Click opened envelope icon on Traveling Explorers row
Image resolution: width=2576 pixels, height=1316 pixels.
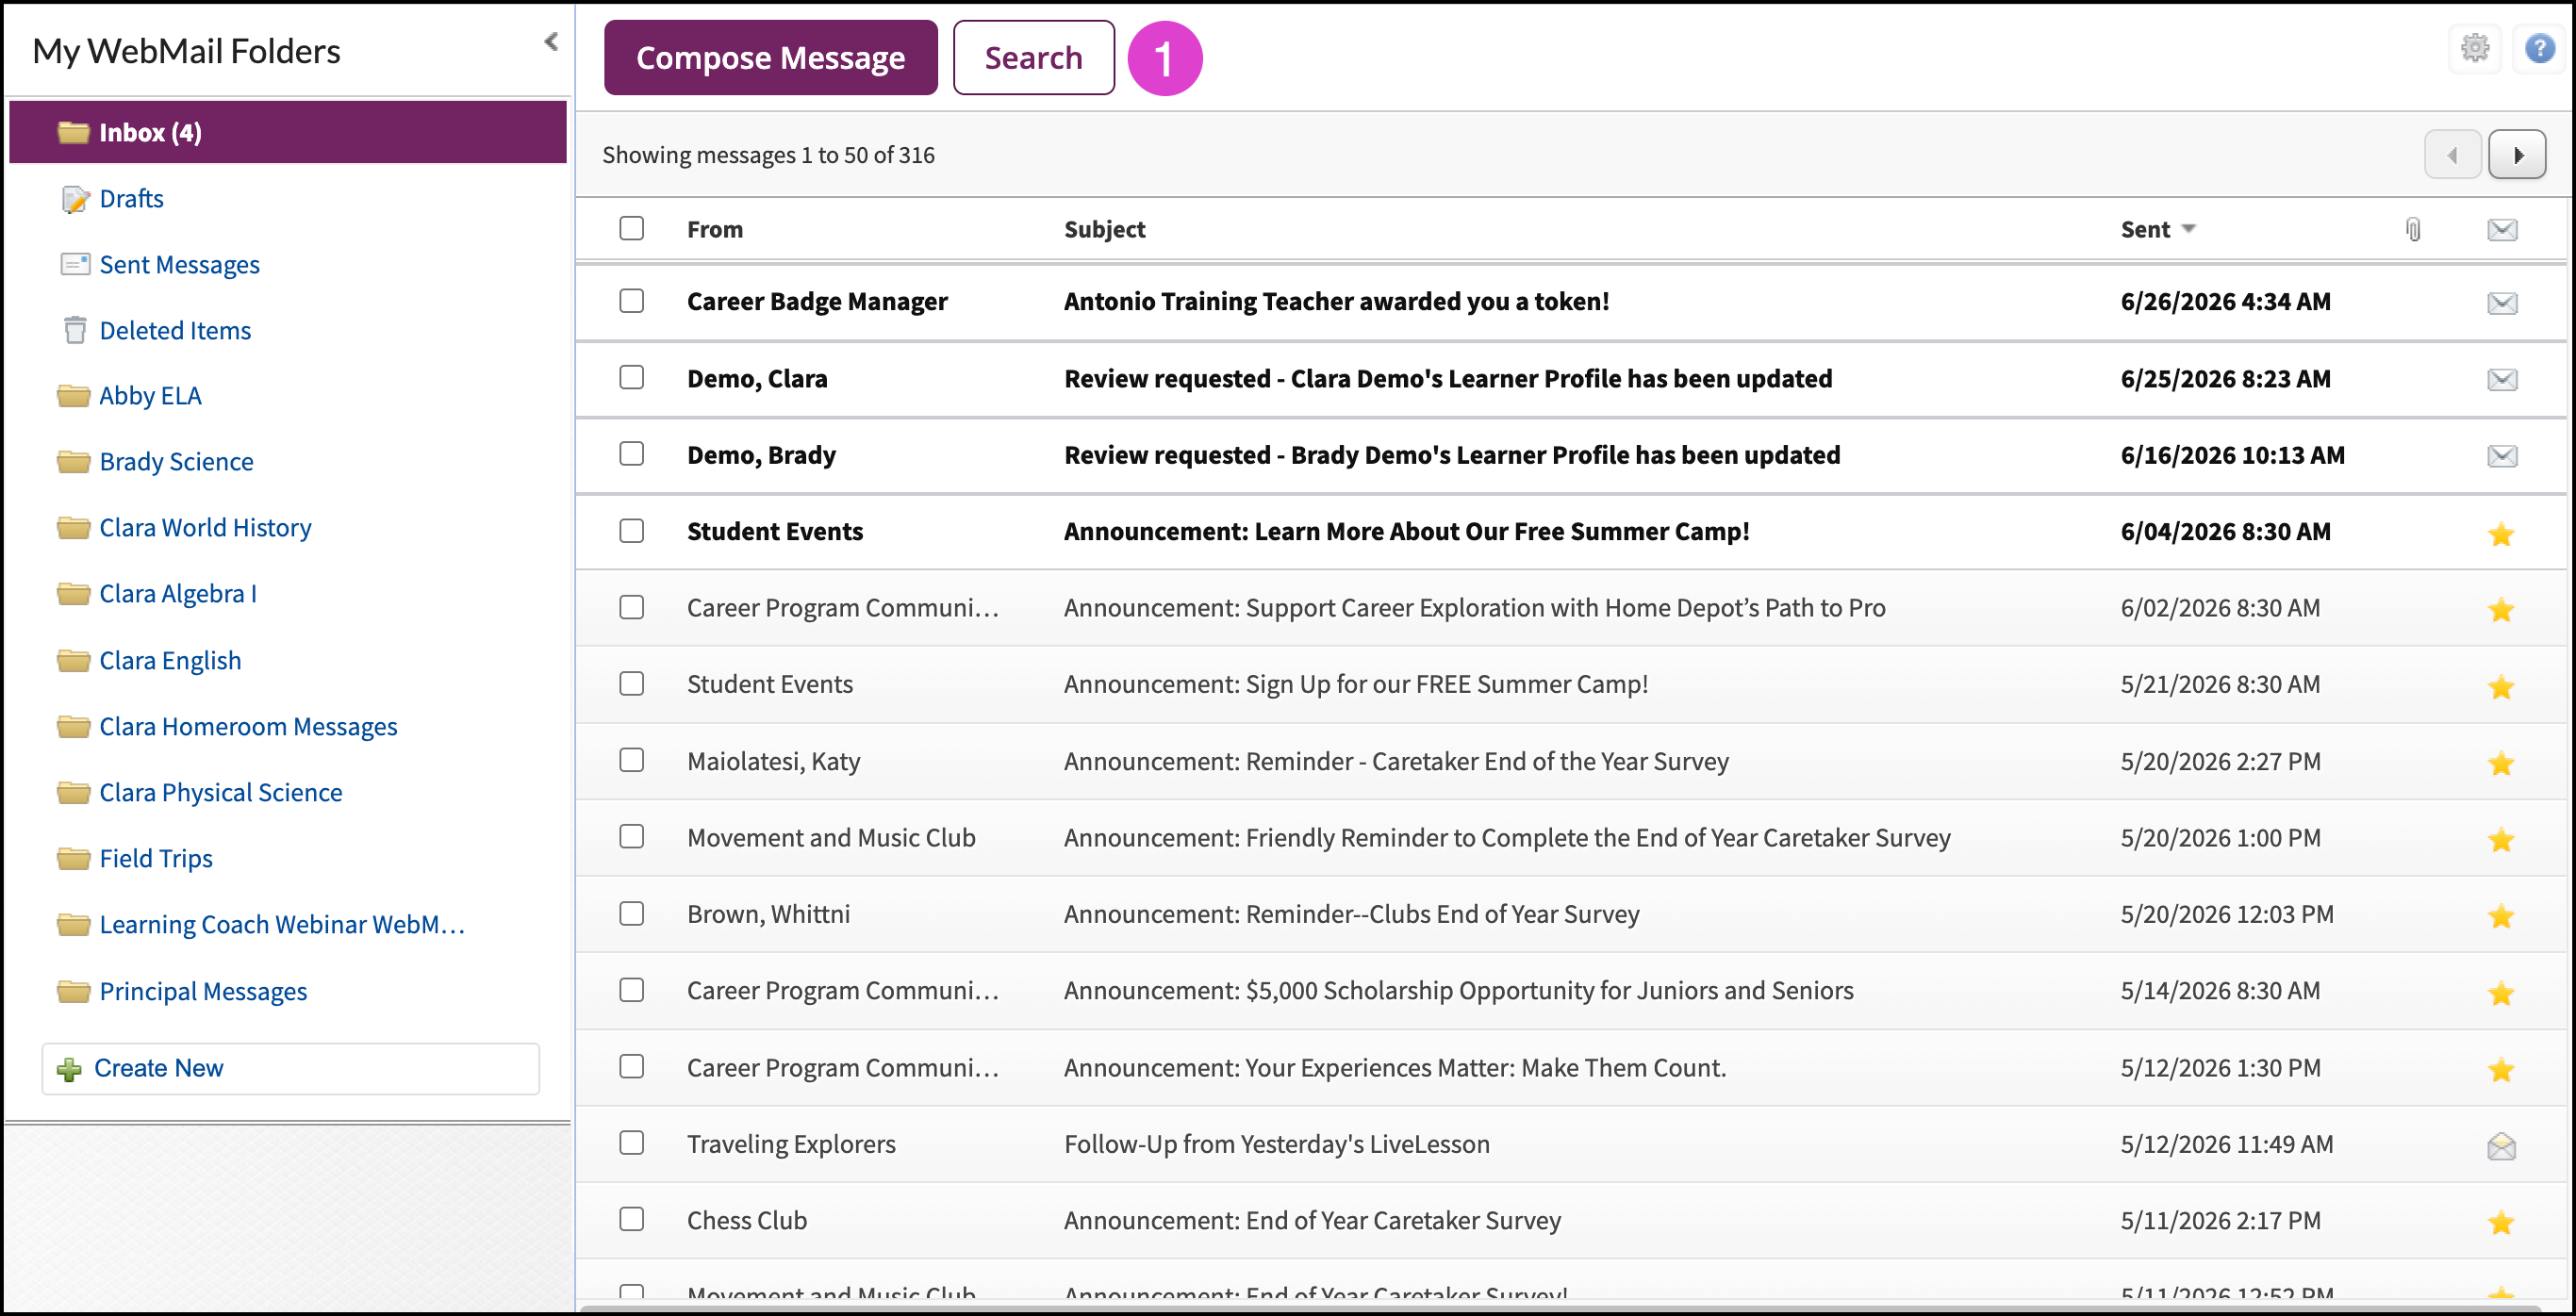point(2501,1146)
